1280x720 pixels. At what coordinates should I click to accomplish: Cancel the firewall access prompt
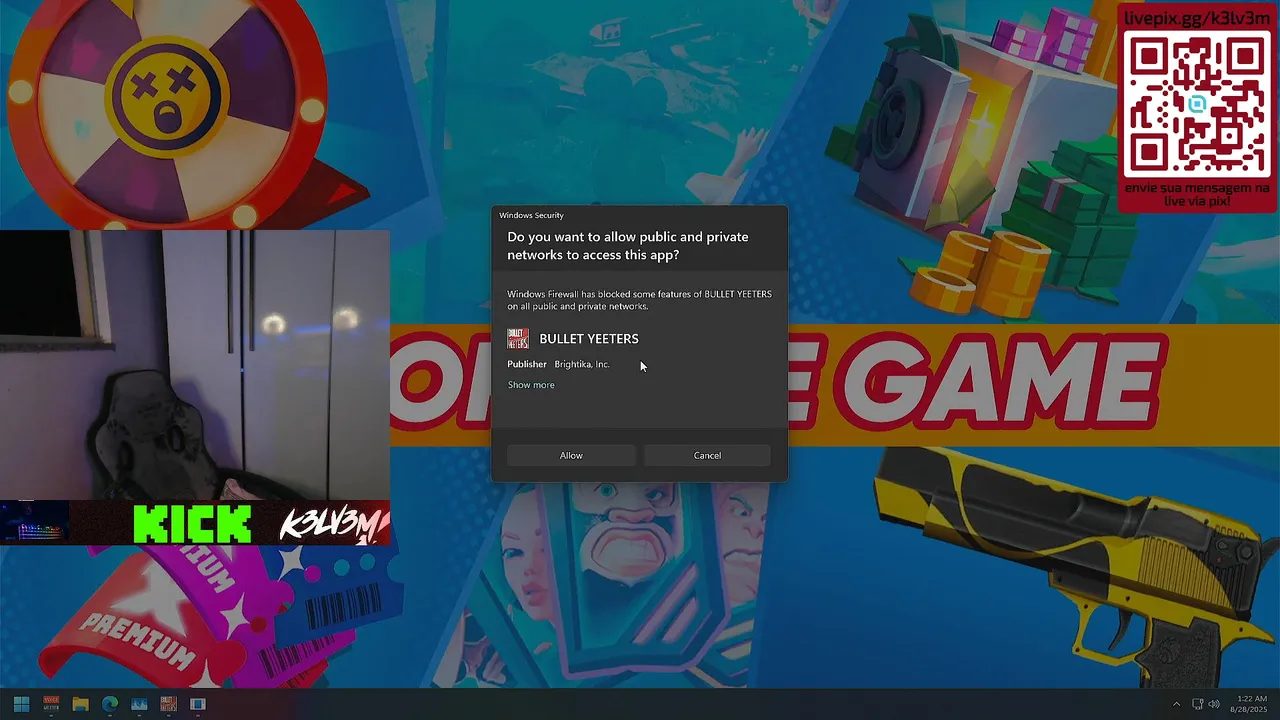tap(707, 455)
